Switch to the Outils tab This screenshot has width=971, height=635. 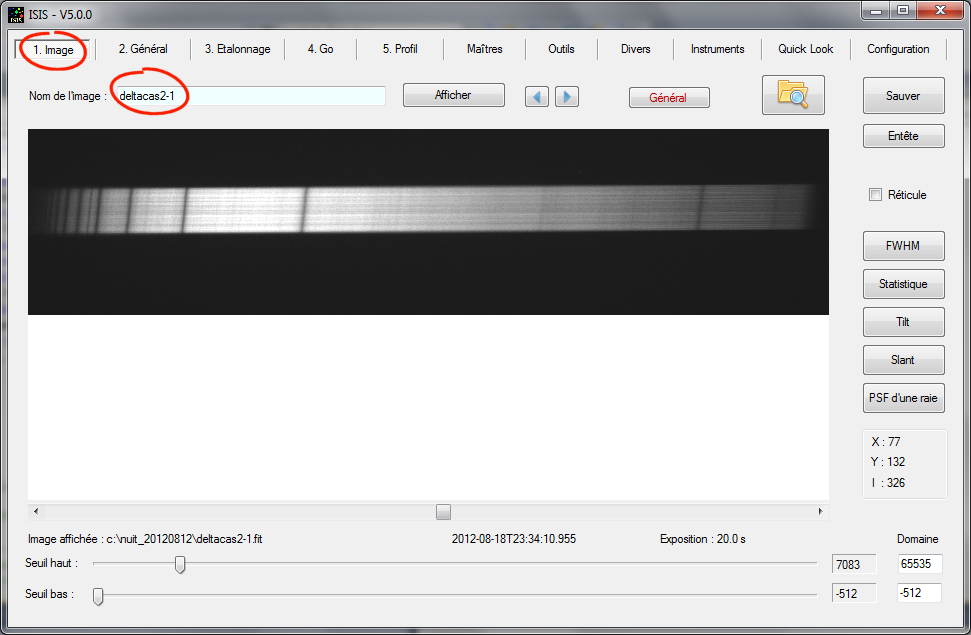click(561, 49)
